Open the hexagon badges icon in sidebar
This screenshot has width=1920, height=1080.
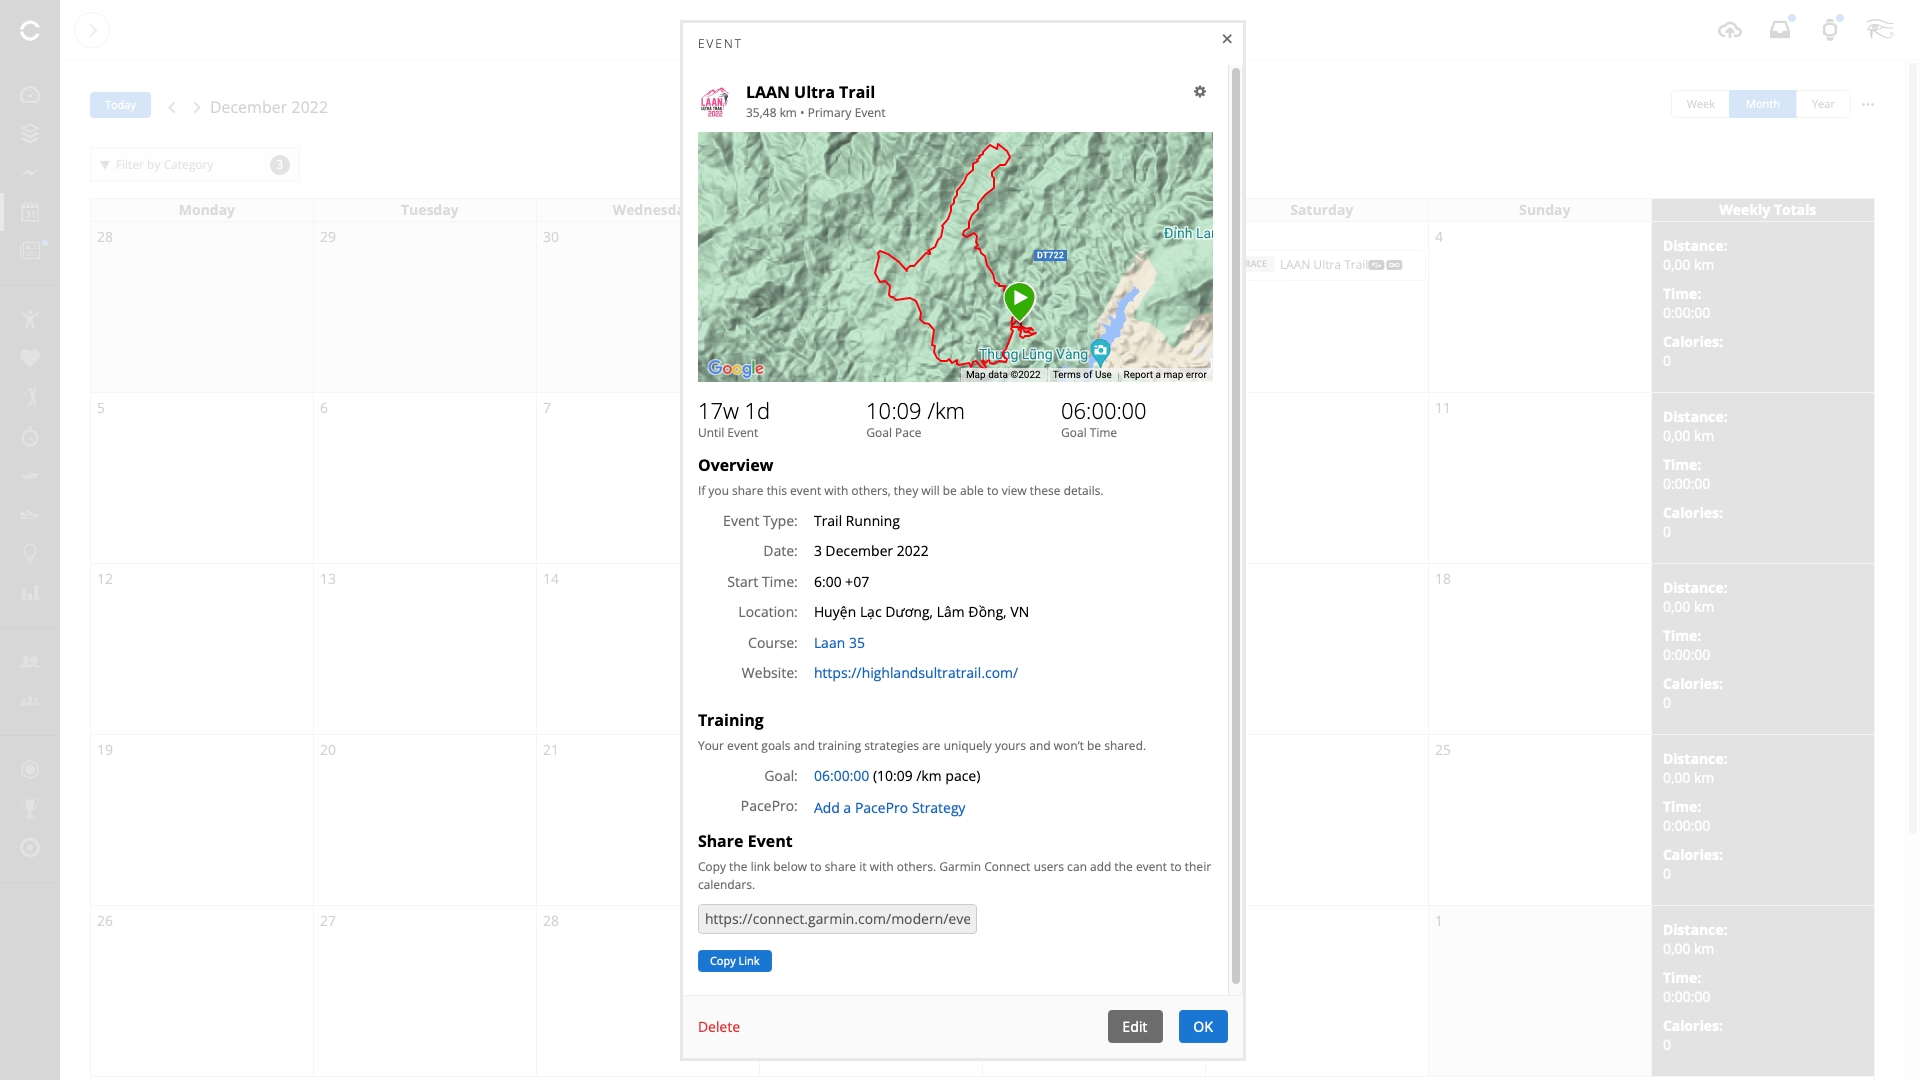pos(30,769)
